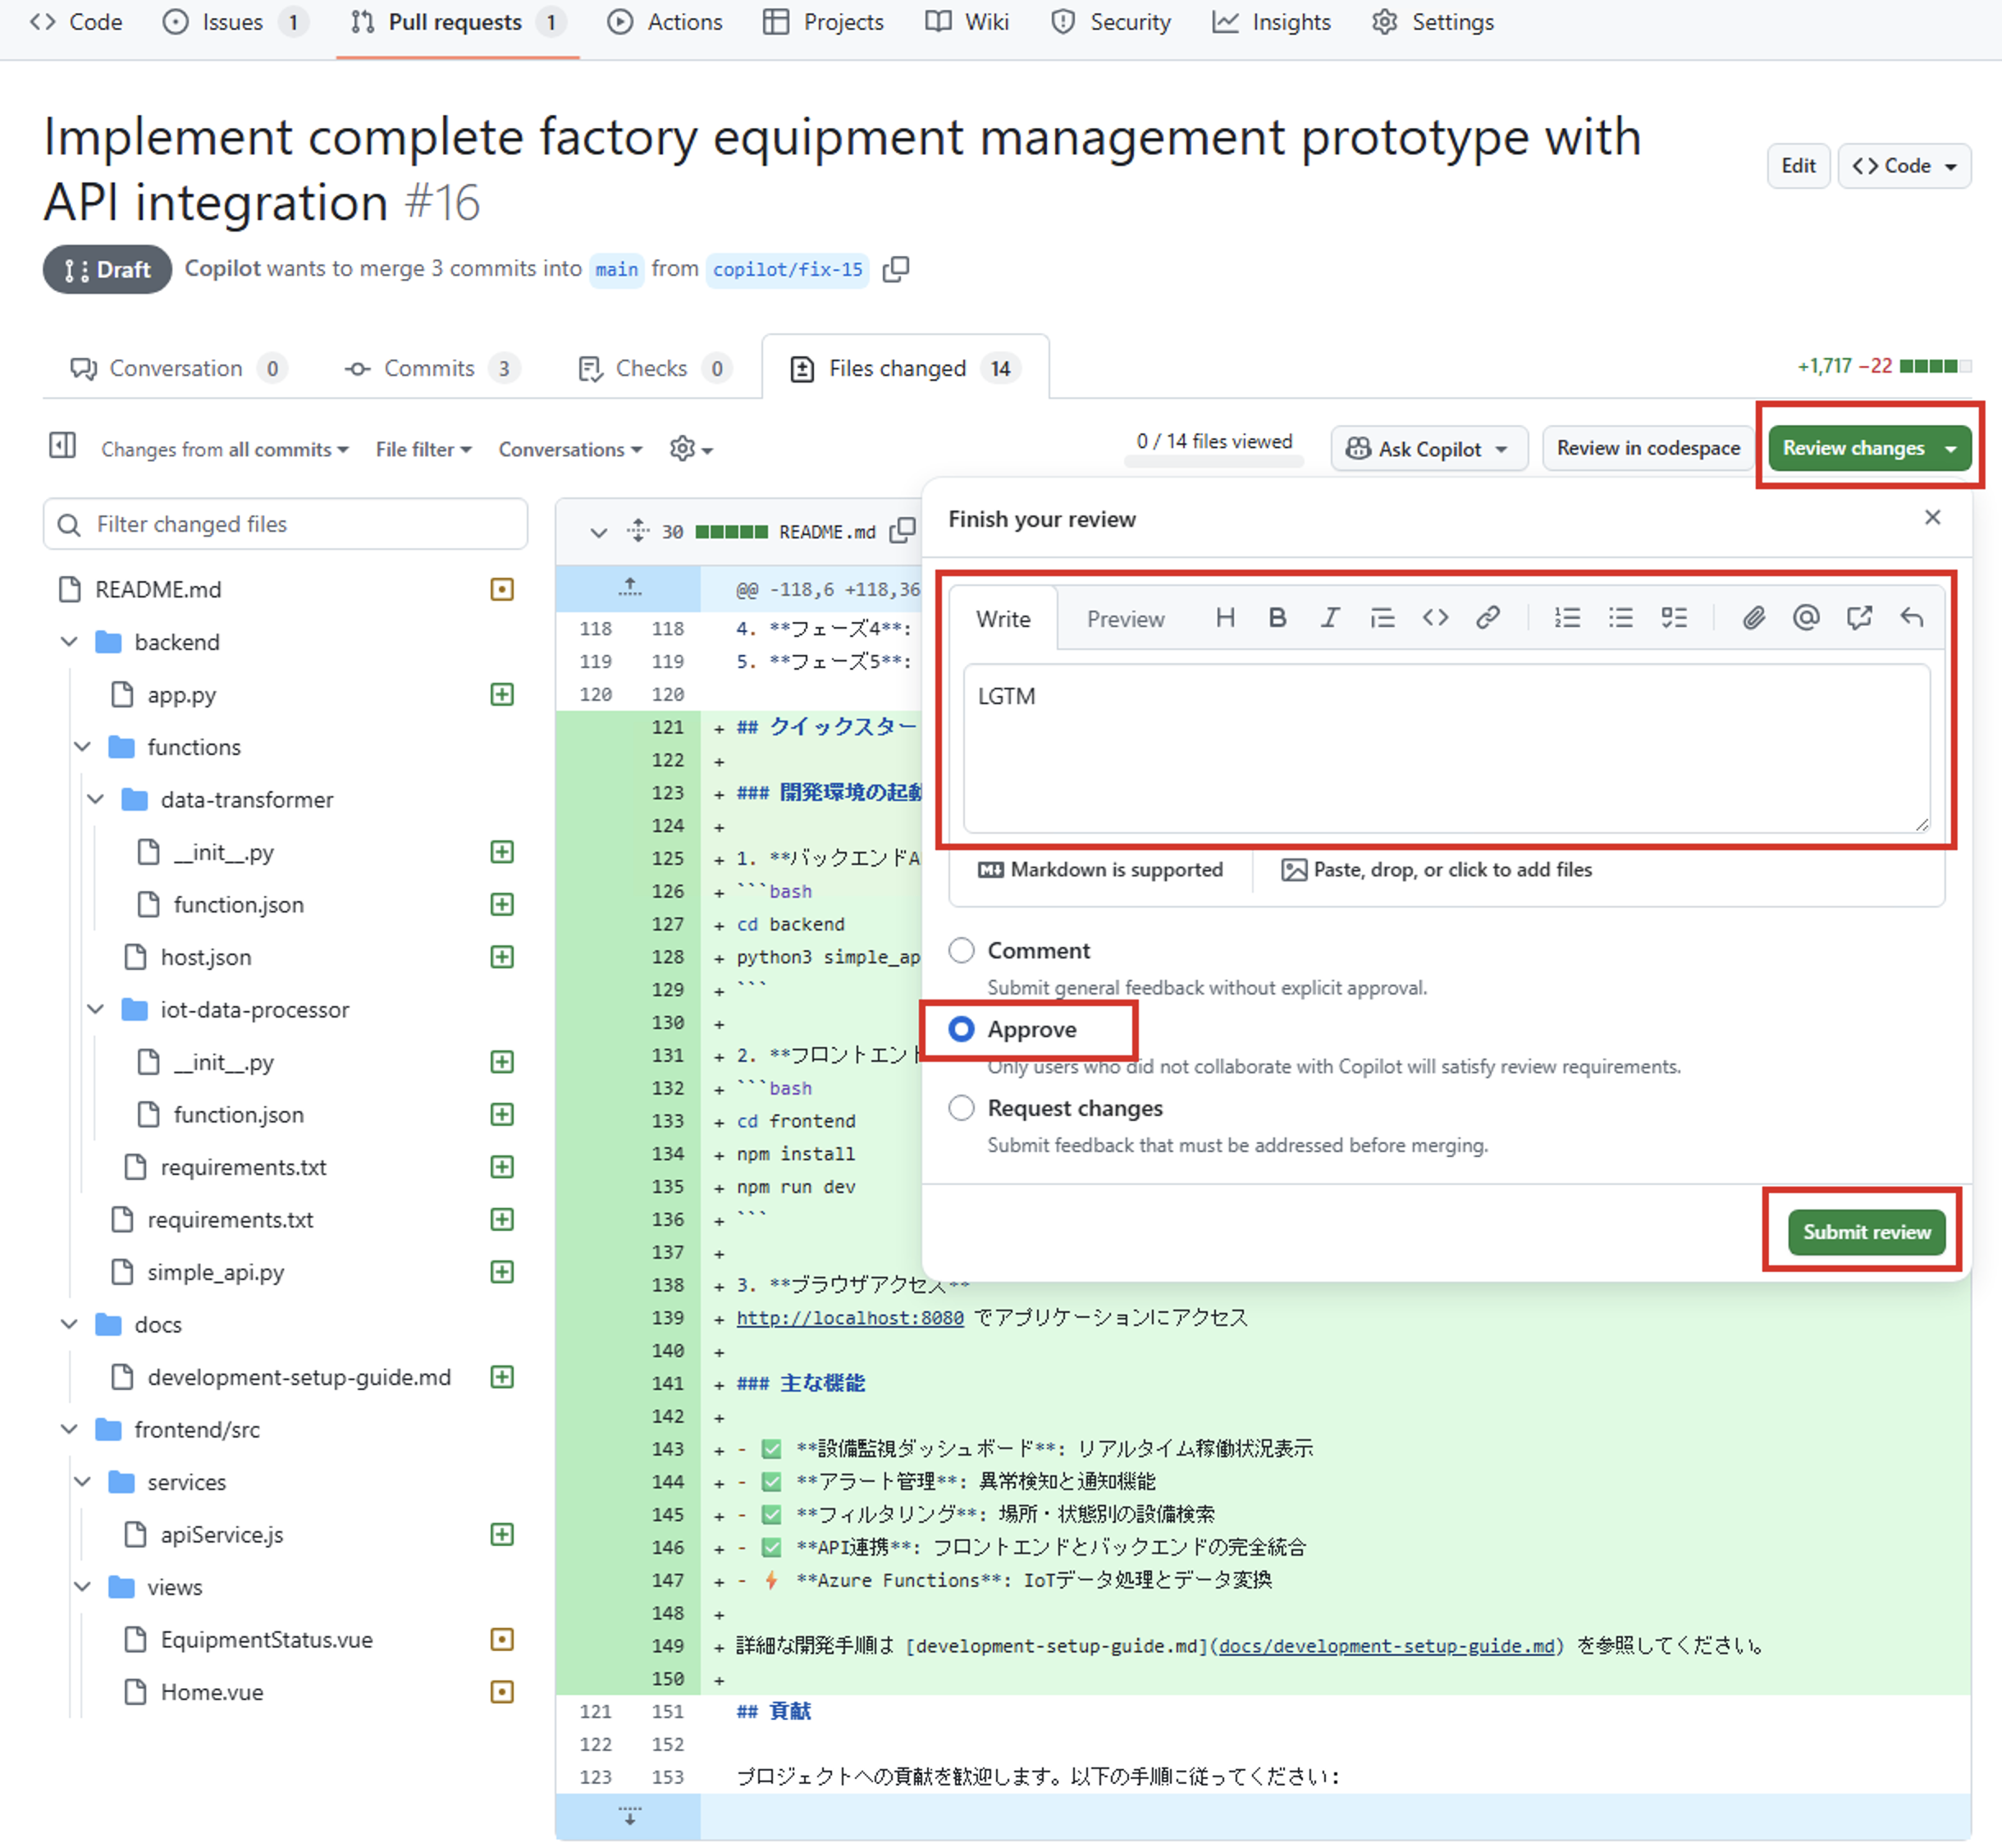This screenshot has height=1848, width=2002.
Task: Collapse the services folder
Action: (x=83, y=1482)
